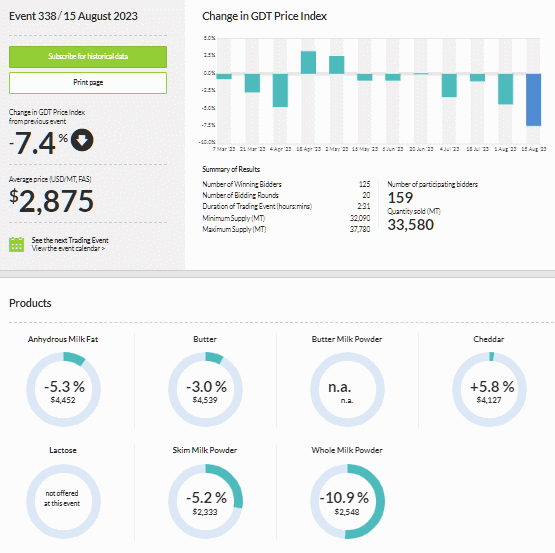Click the $2,333 Skim Milk Powder price
Viewport: 555px width, 553px height.
(x=205, y=512)
